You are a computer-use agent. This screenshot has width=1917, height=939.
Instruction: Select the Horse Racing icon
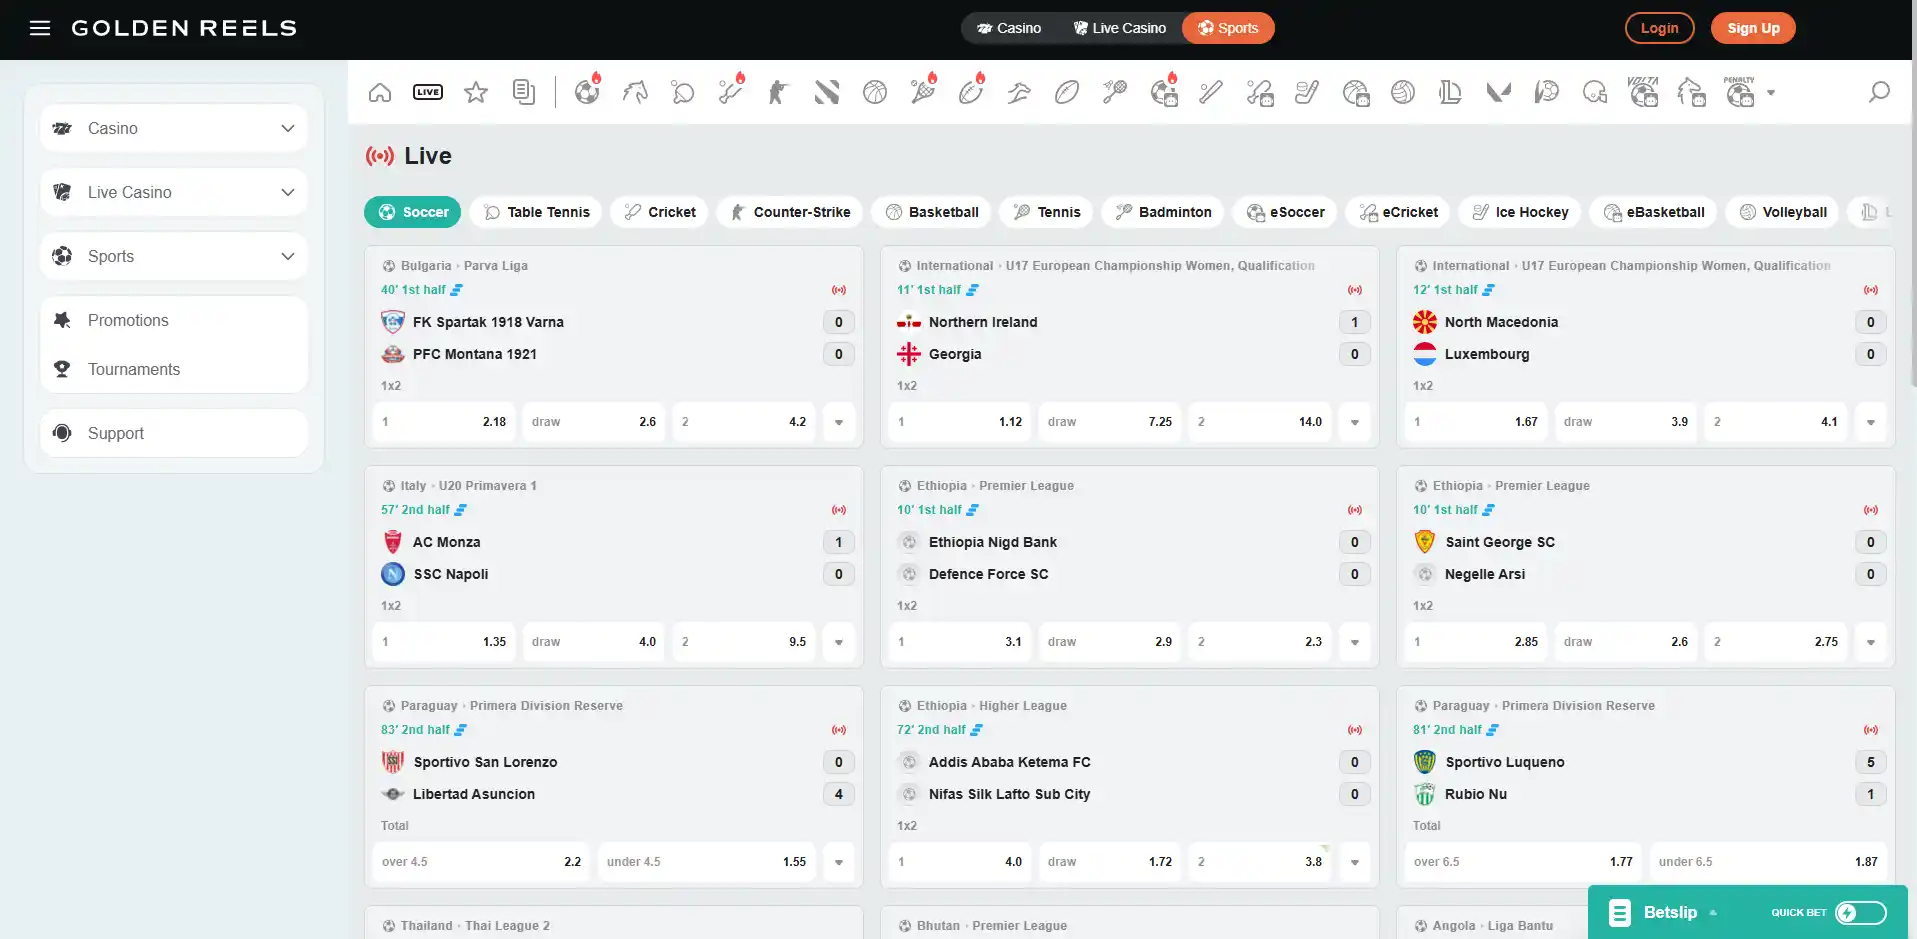pos(635,93)
